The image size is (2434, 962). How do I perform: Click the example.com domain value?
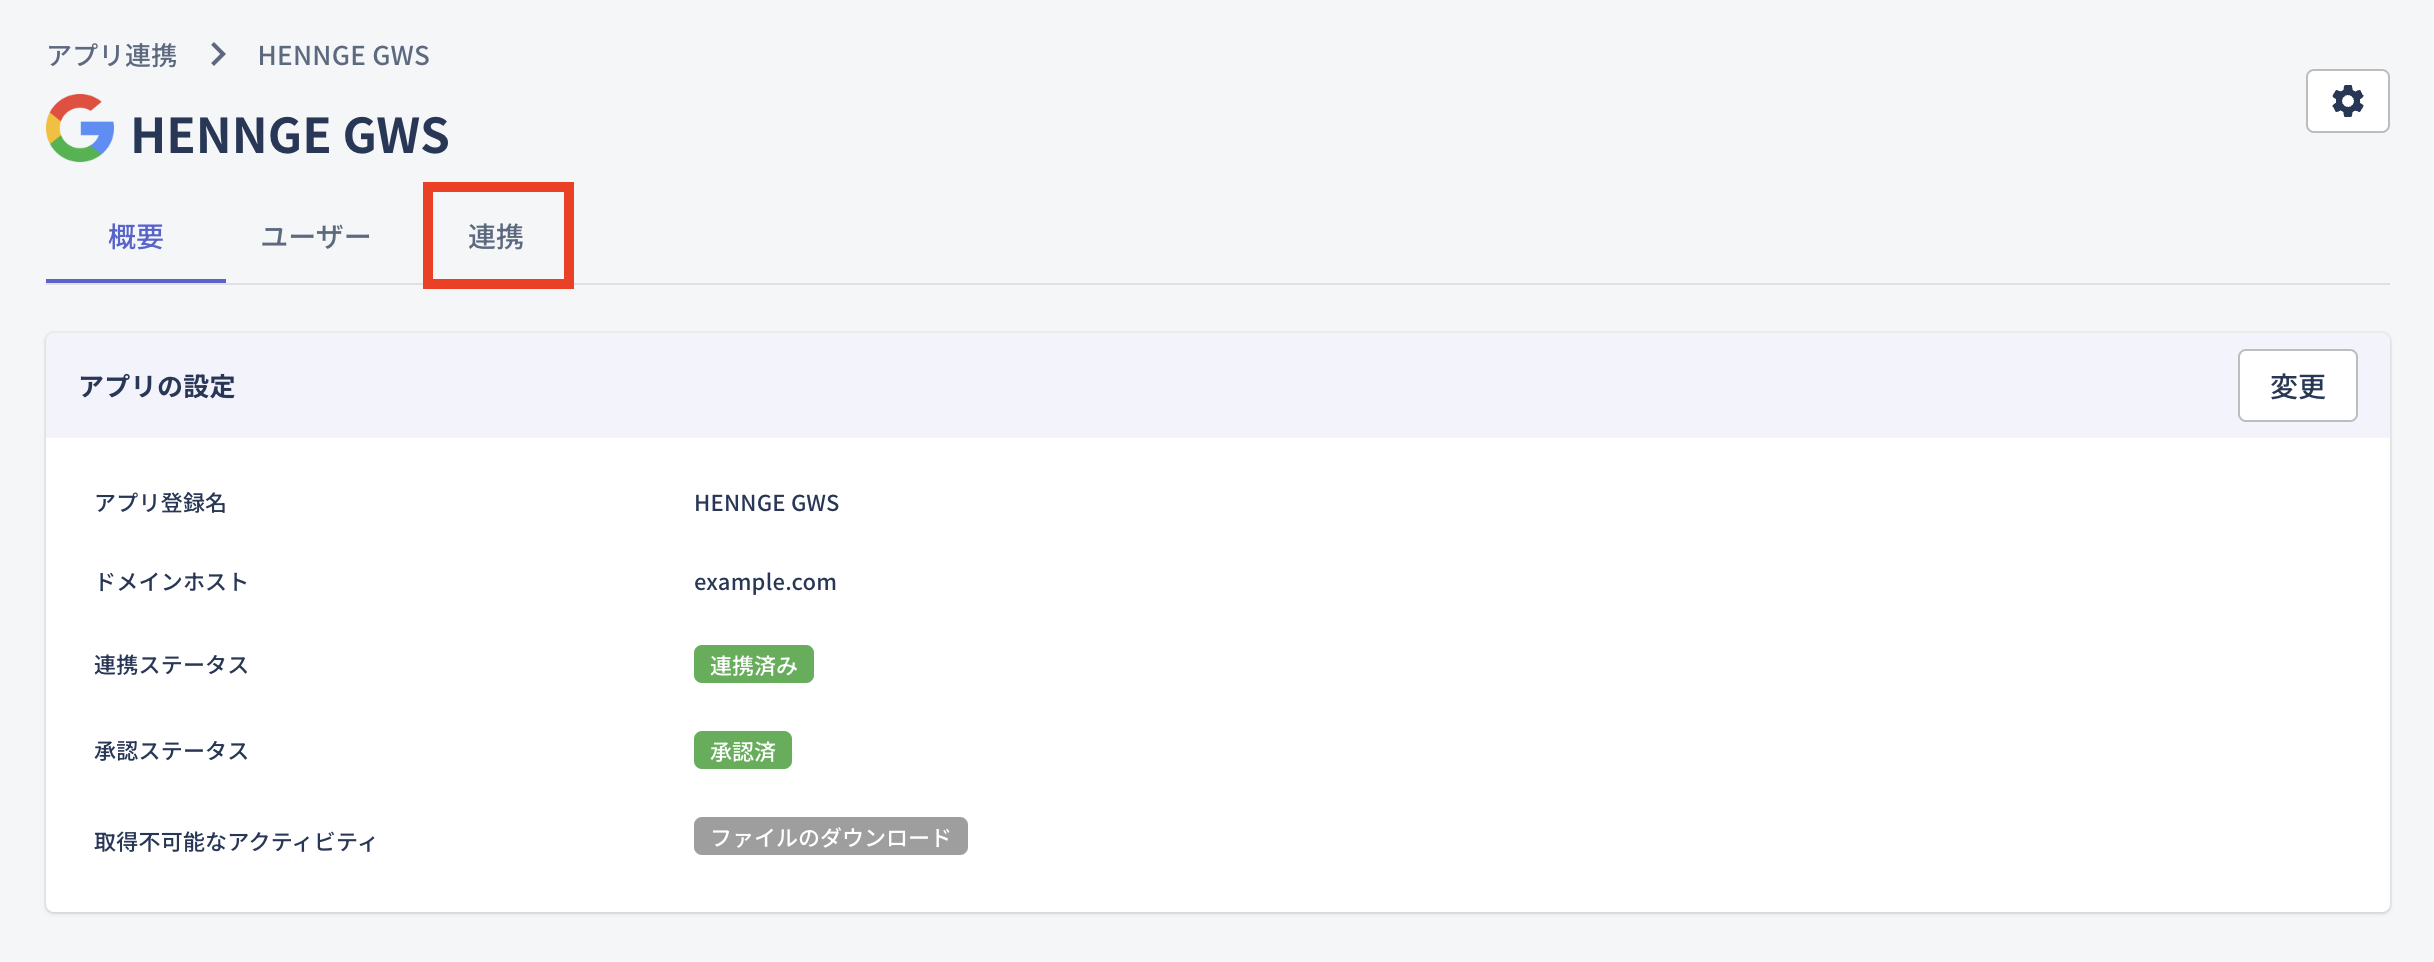(x=765, y=582)
